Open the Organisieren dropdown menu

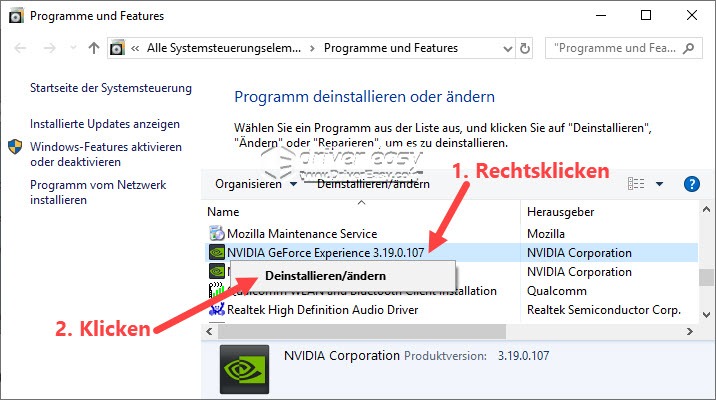[256, 184]
